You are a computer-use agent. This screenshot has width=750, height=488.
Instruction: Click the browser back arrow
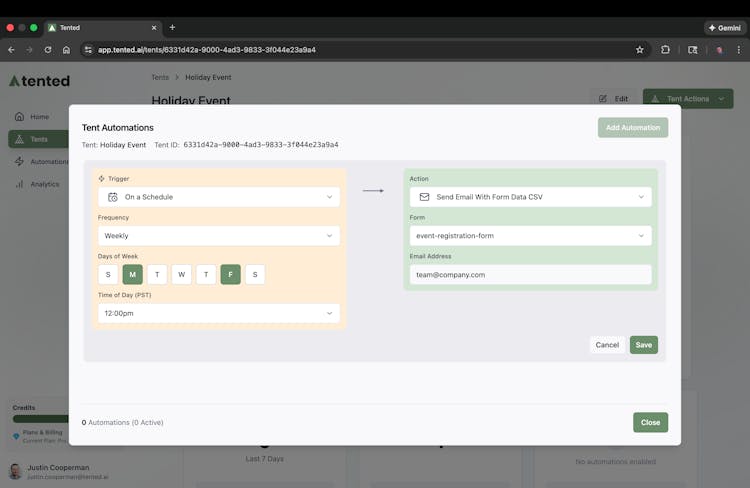point(11,49)
